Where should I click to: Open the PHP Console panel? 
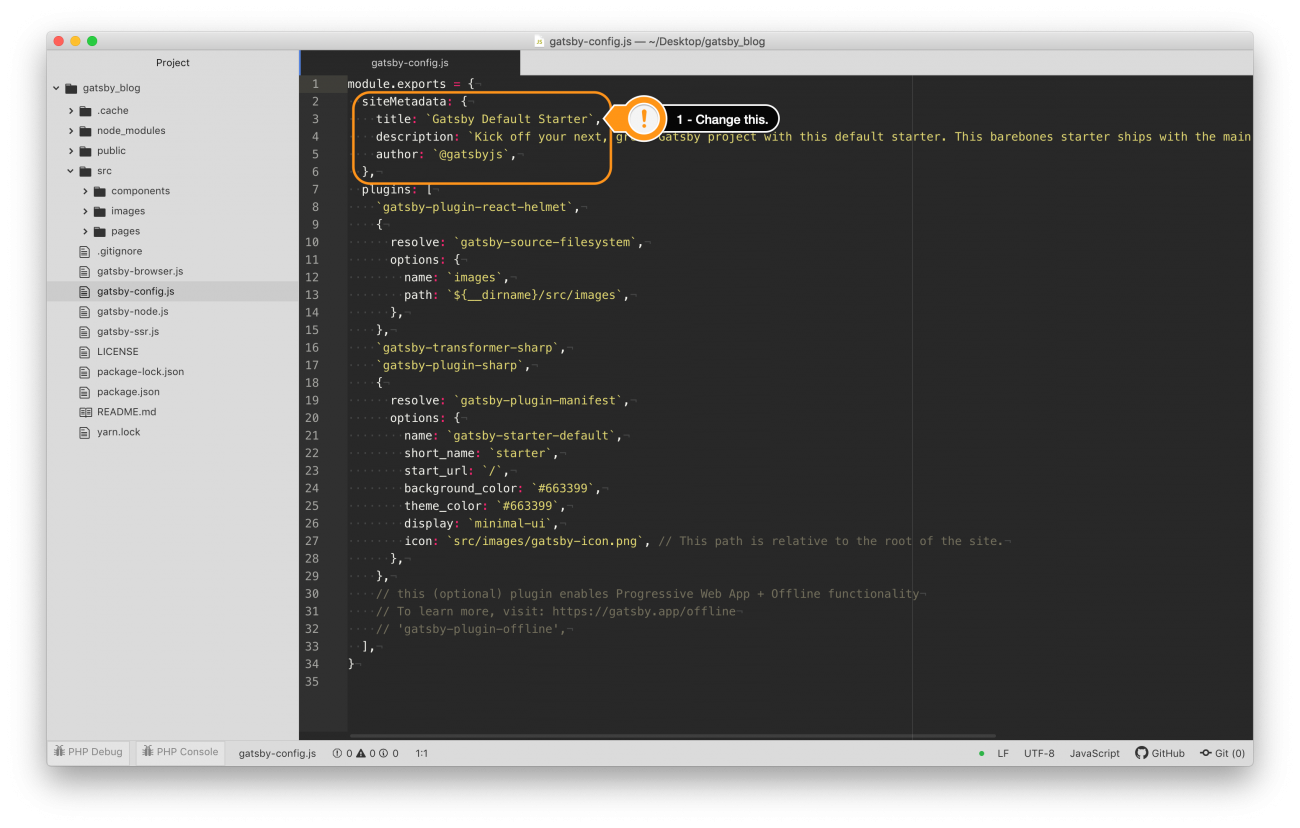pyautogui.click(x=179, y=752)
